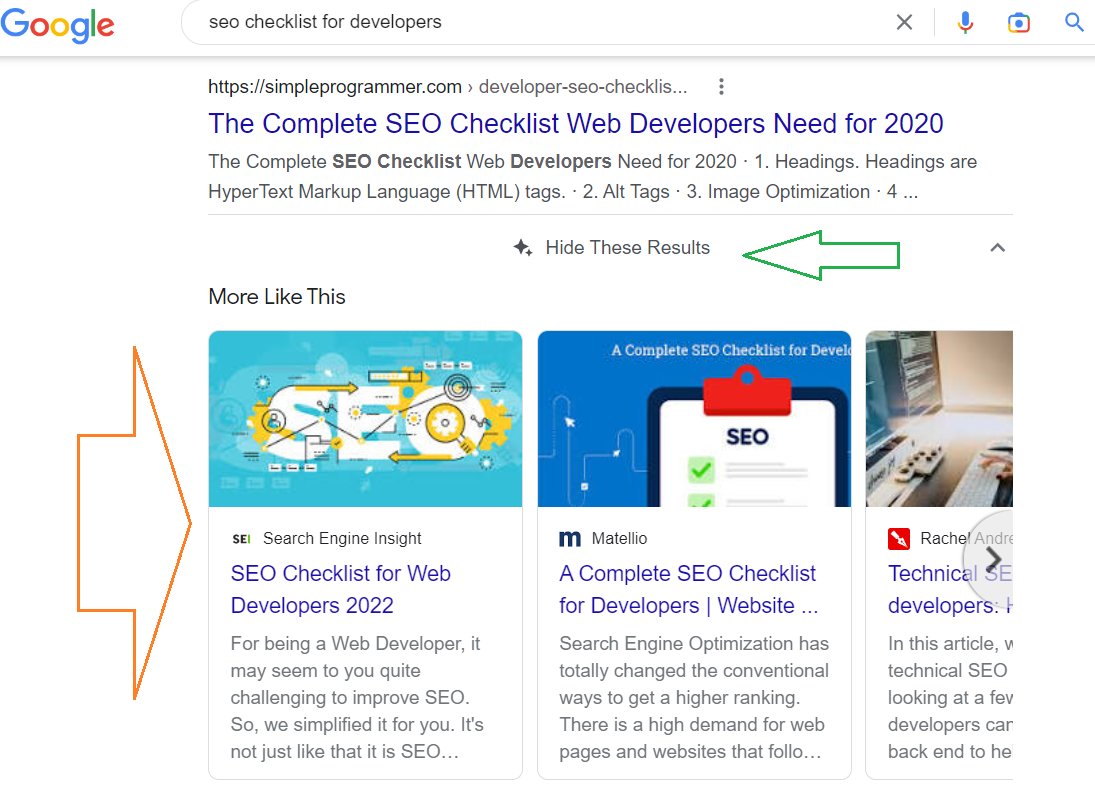Open 'The Complete SEO Checklist Web Developers Need for 2020'
Viewport: 1095px width, 795px height.
tap(575, 124)
